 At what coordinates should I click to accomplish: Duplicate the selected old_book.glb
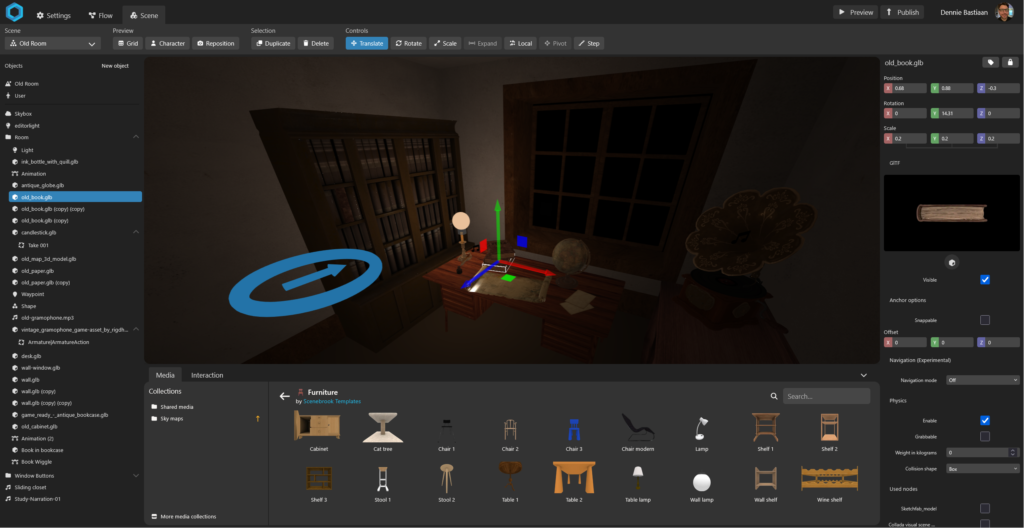click(x=272, y=44)
